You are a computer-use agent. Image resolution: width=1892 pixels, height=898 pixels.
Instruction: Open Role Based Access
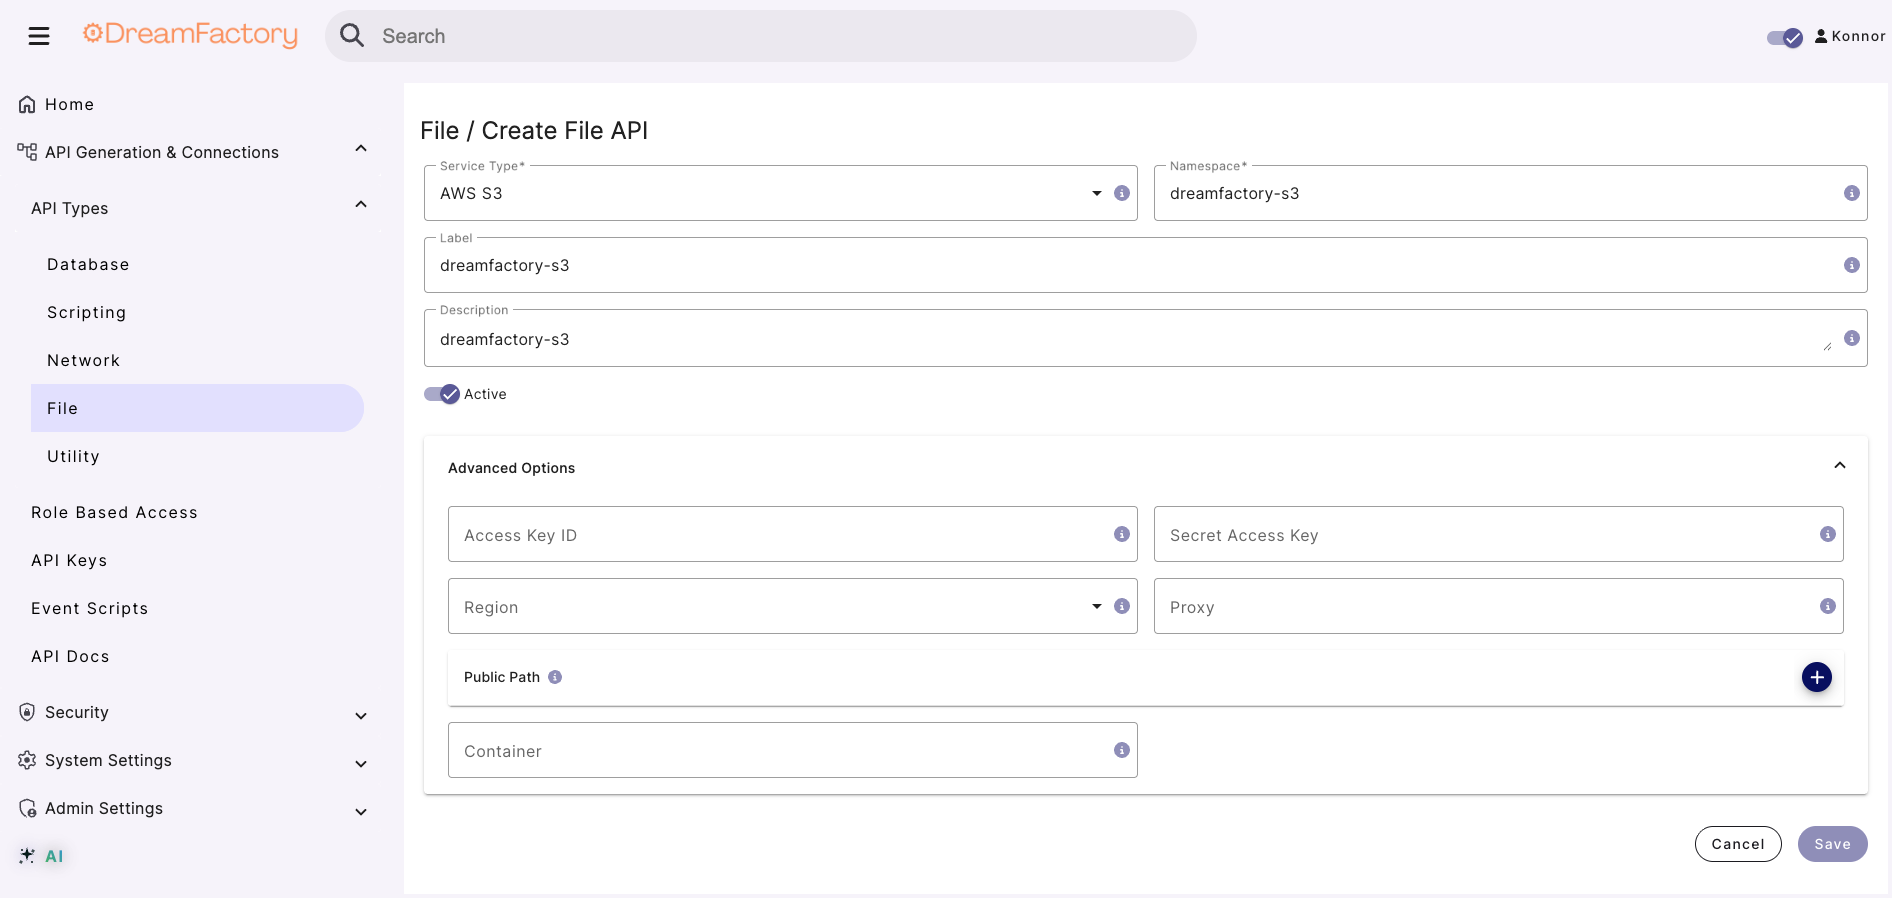114,512
